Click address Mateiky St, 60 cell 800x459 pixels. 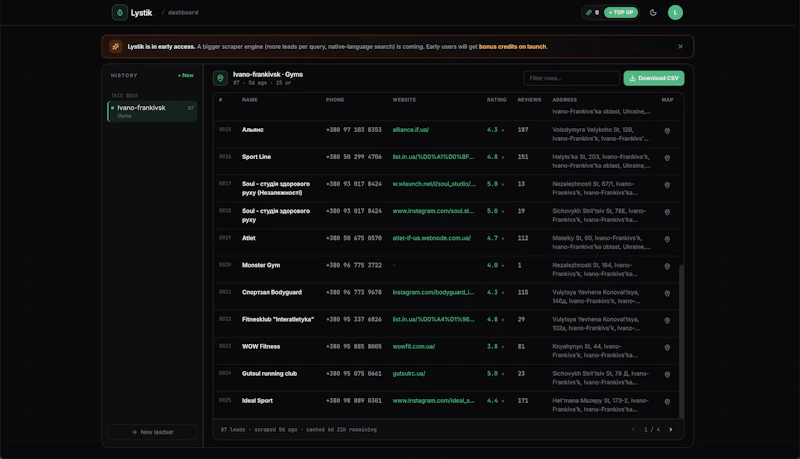[601, 242]
